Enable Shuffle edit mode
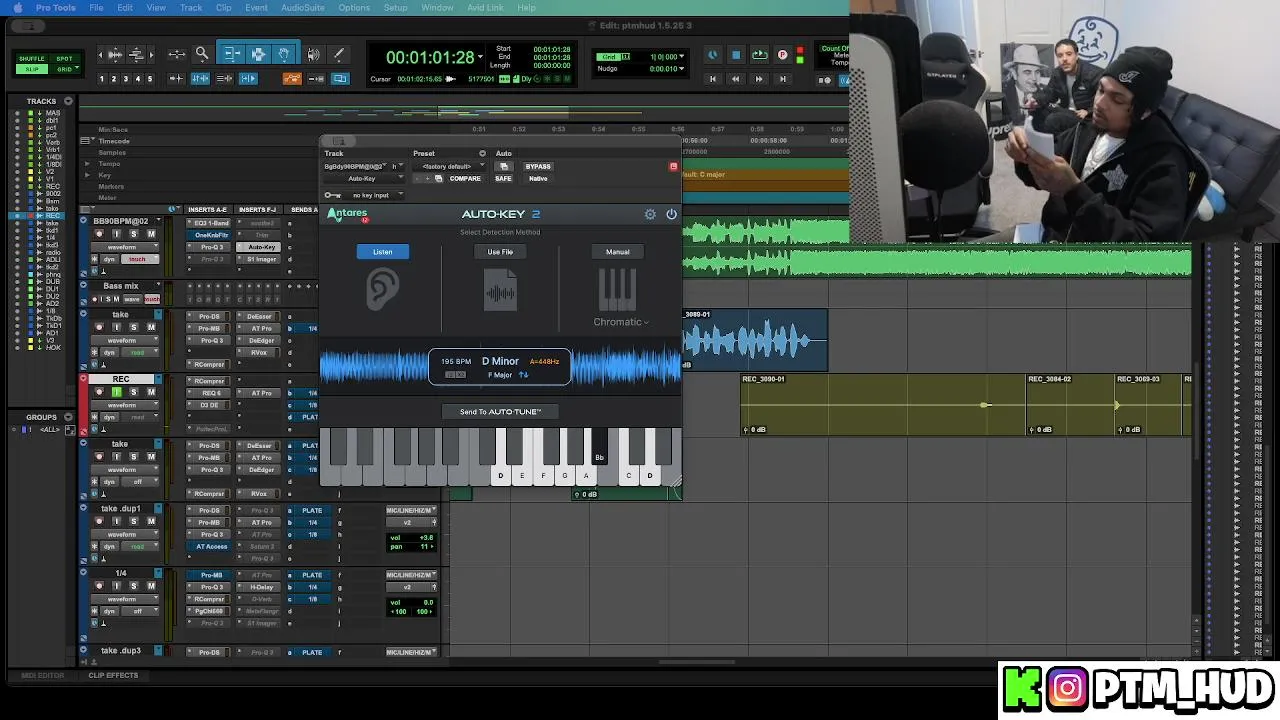Viewport: 1280px width, 720px height. (x=32, y=59)
